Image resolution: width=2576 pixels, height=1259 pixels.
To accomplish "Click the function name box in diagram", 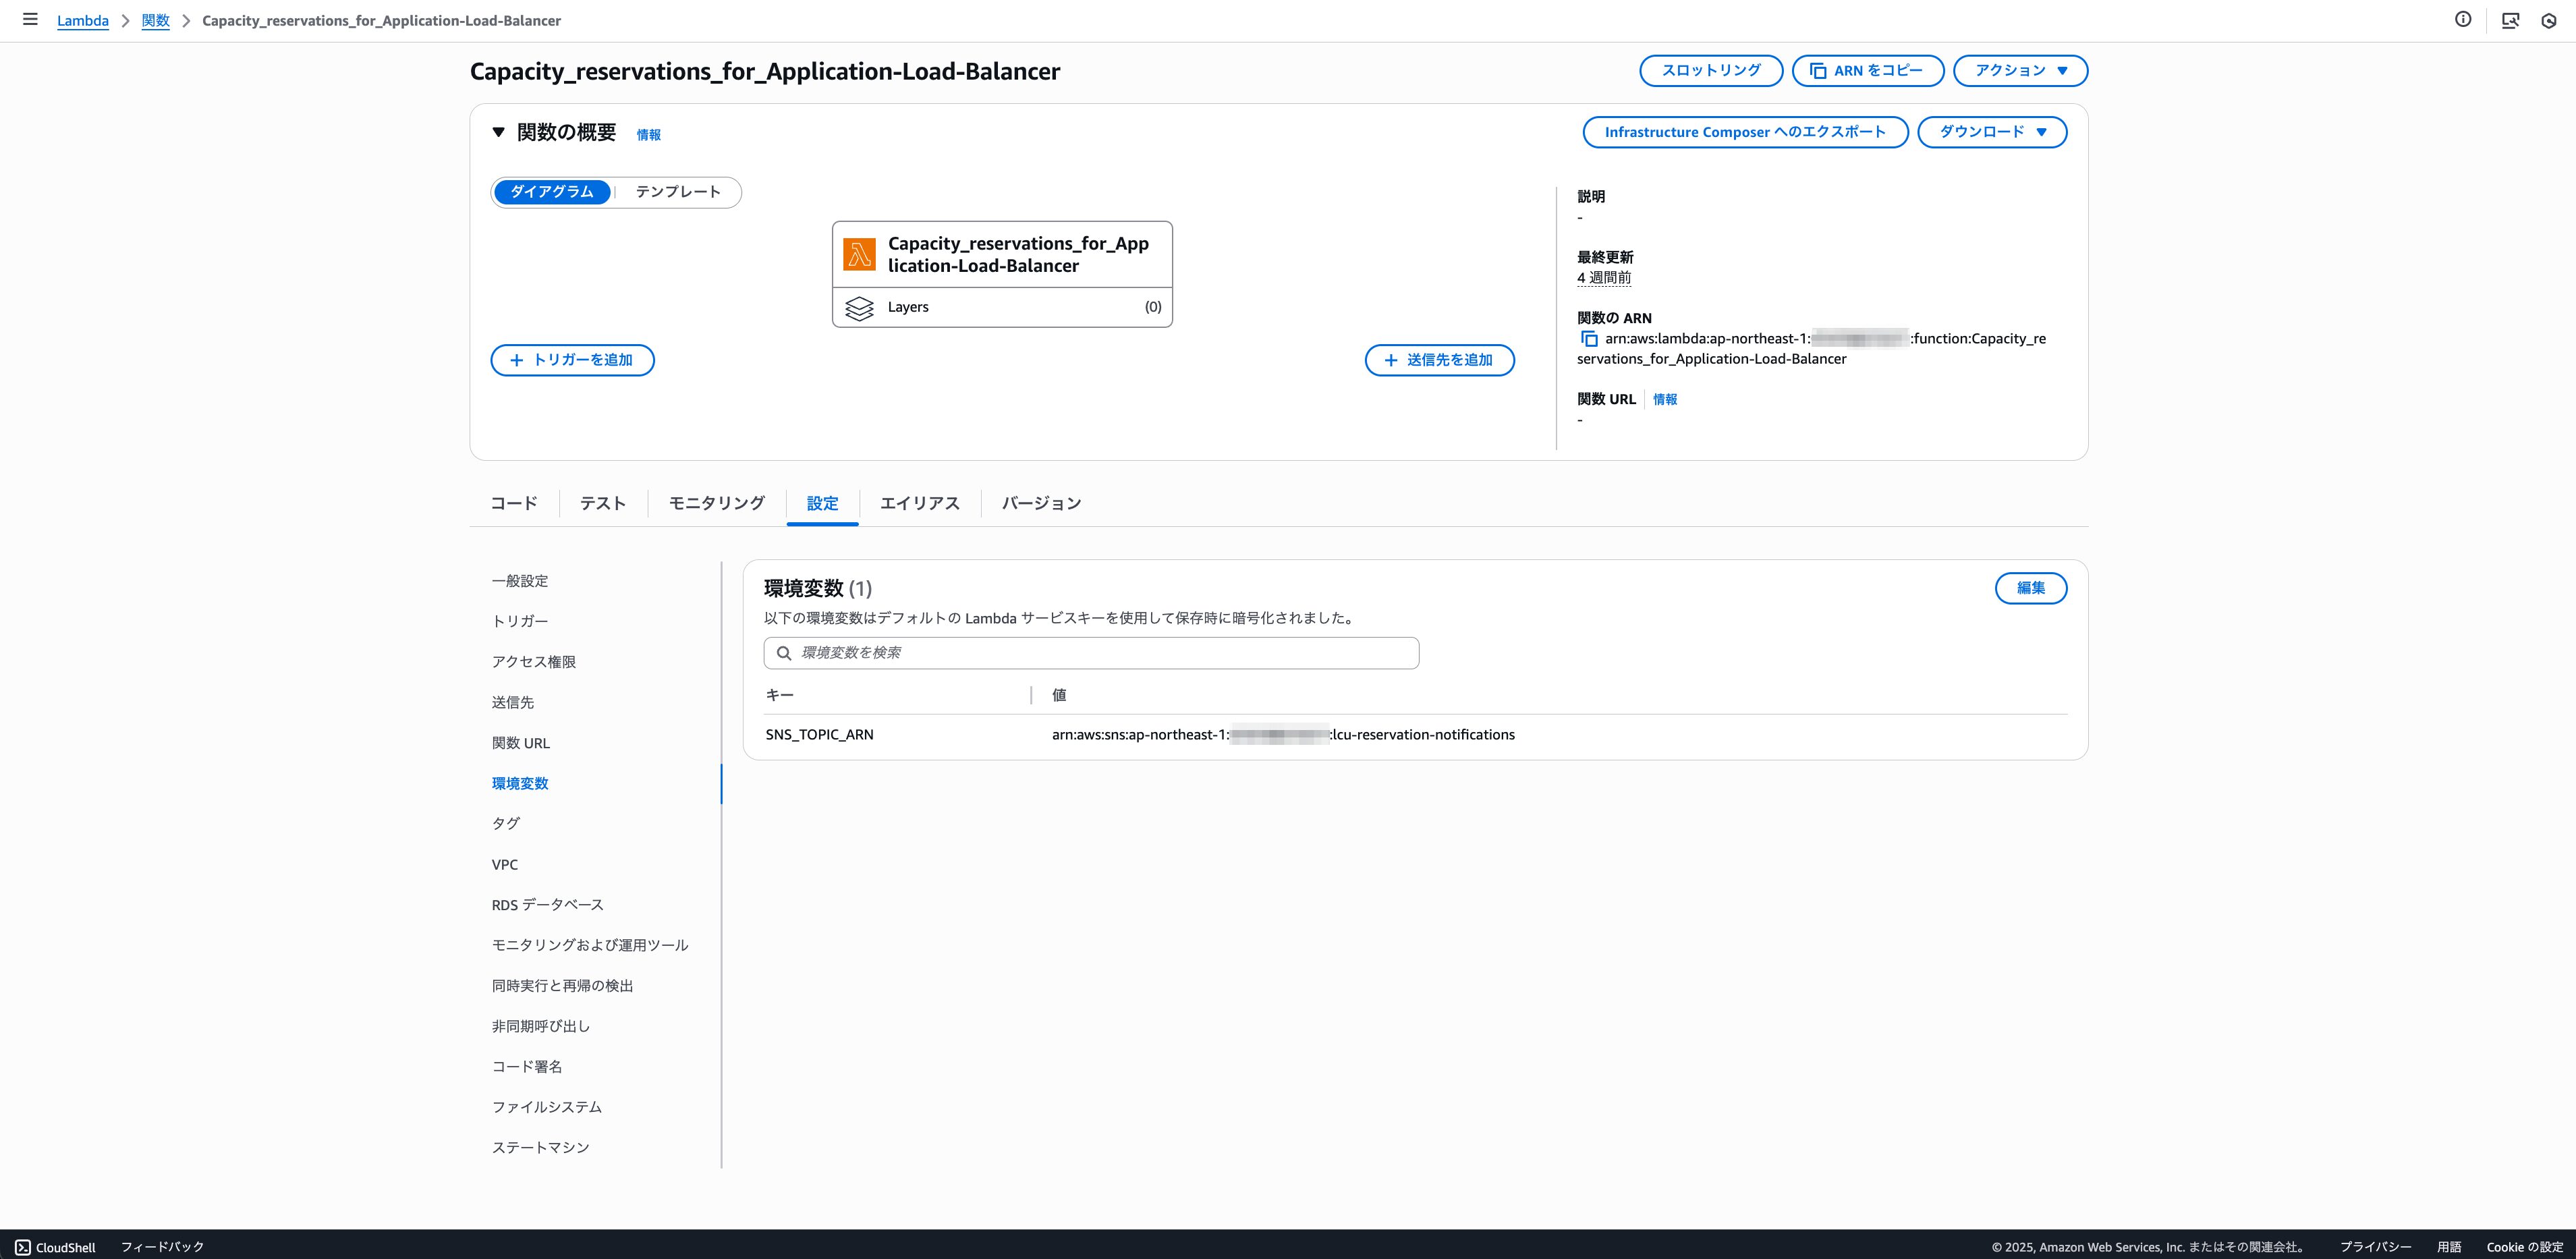I will point(1002,254).
